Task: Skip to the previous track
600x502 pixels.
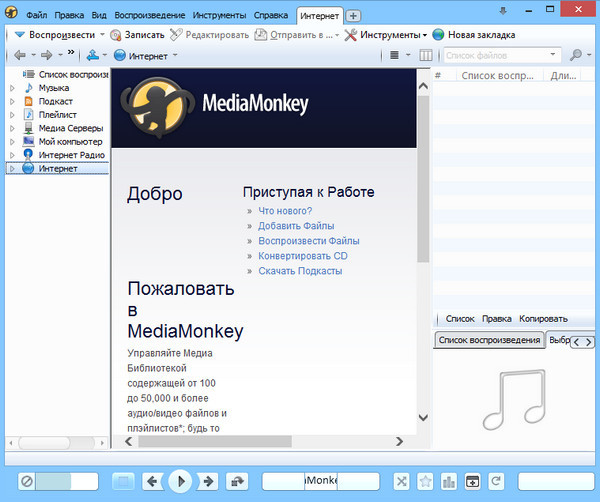Action: coord(152,481)
